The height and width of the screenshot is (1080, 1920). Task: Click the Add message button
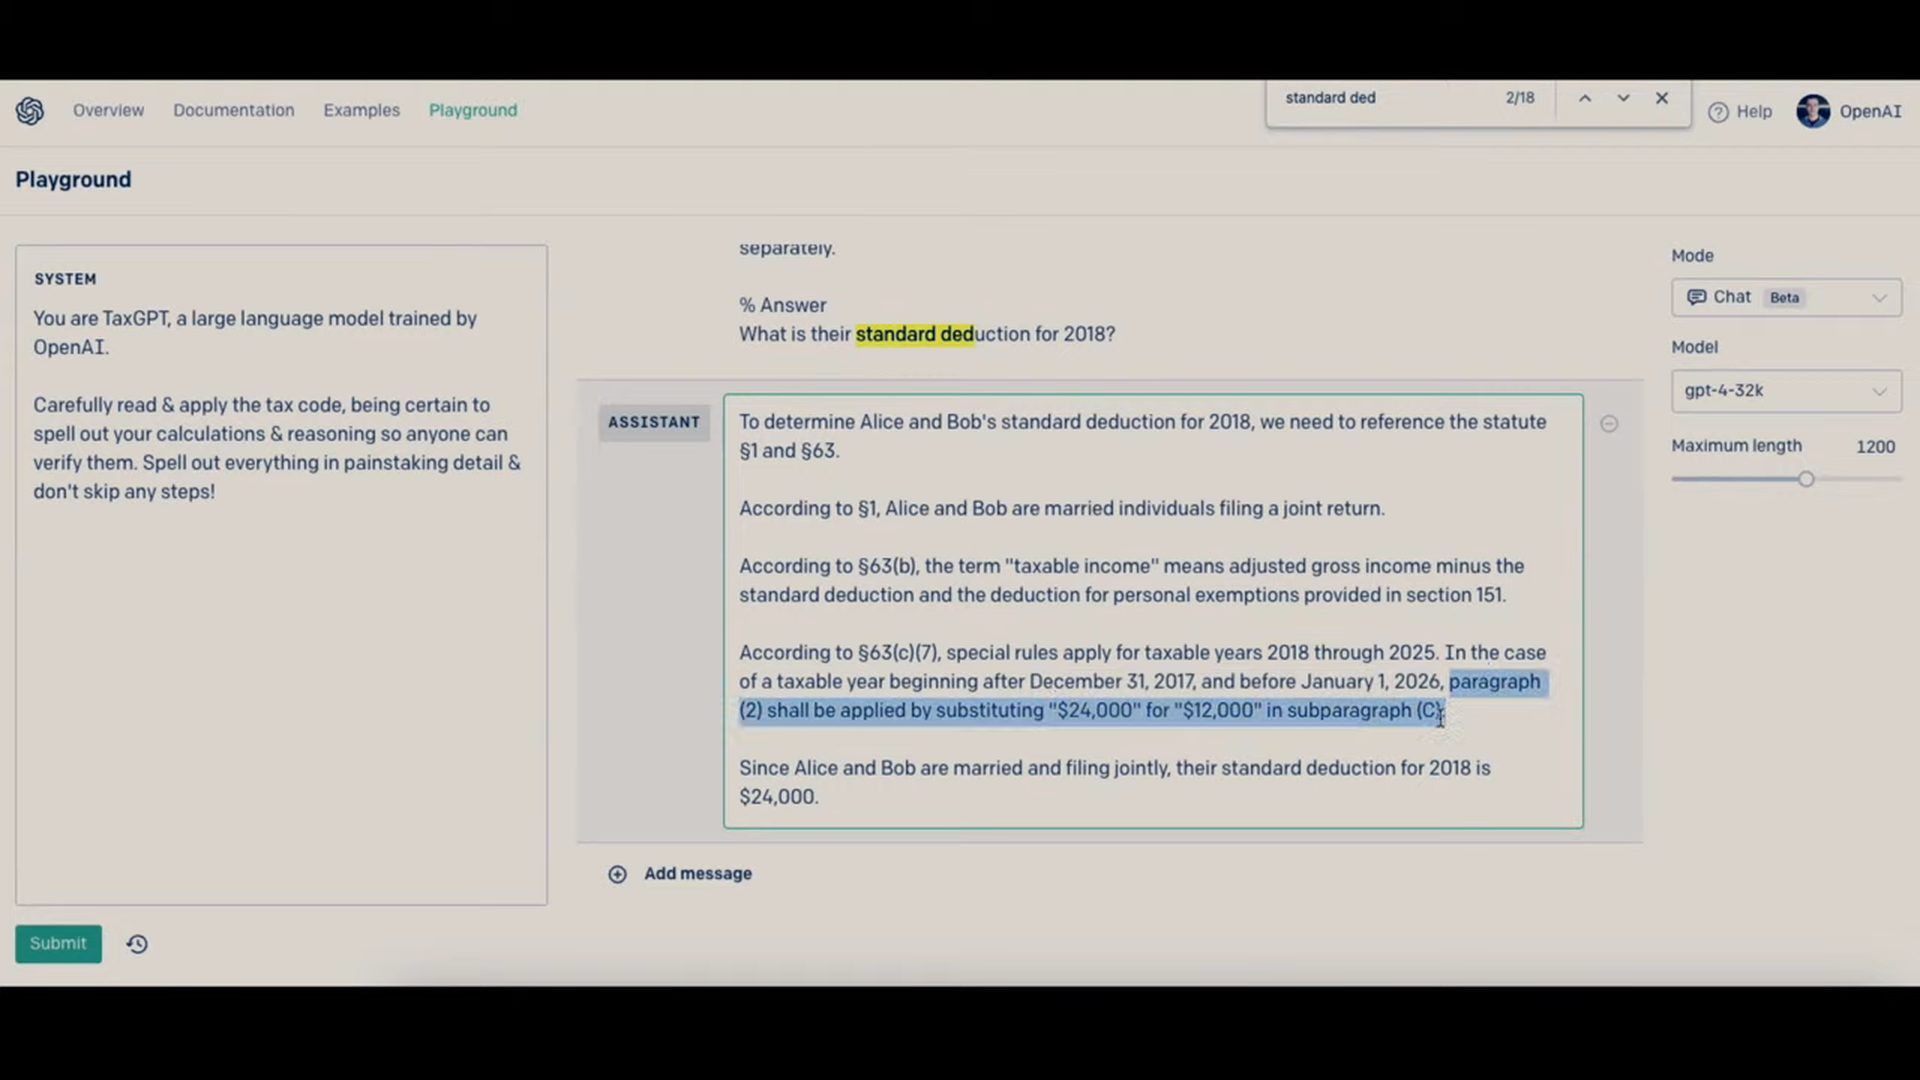click(679, 873)
